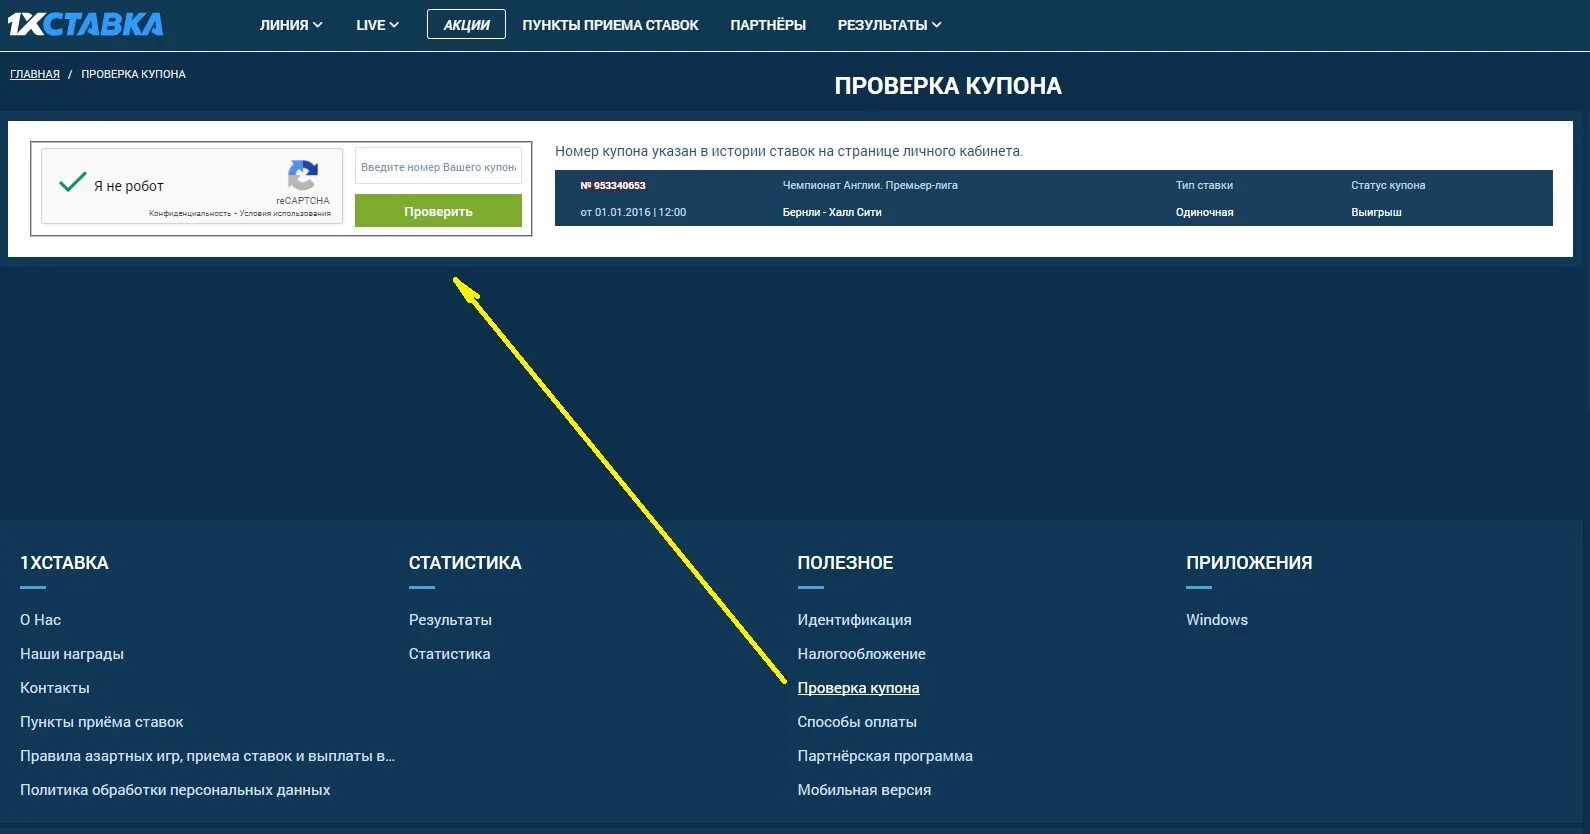Select coupon number № 953340653

point(613,186)
